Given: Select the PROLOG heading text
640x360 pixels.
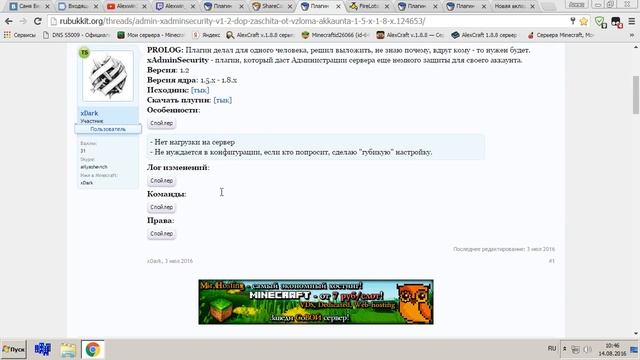Looking at the screenshot, I should tap(165, 50).
